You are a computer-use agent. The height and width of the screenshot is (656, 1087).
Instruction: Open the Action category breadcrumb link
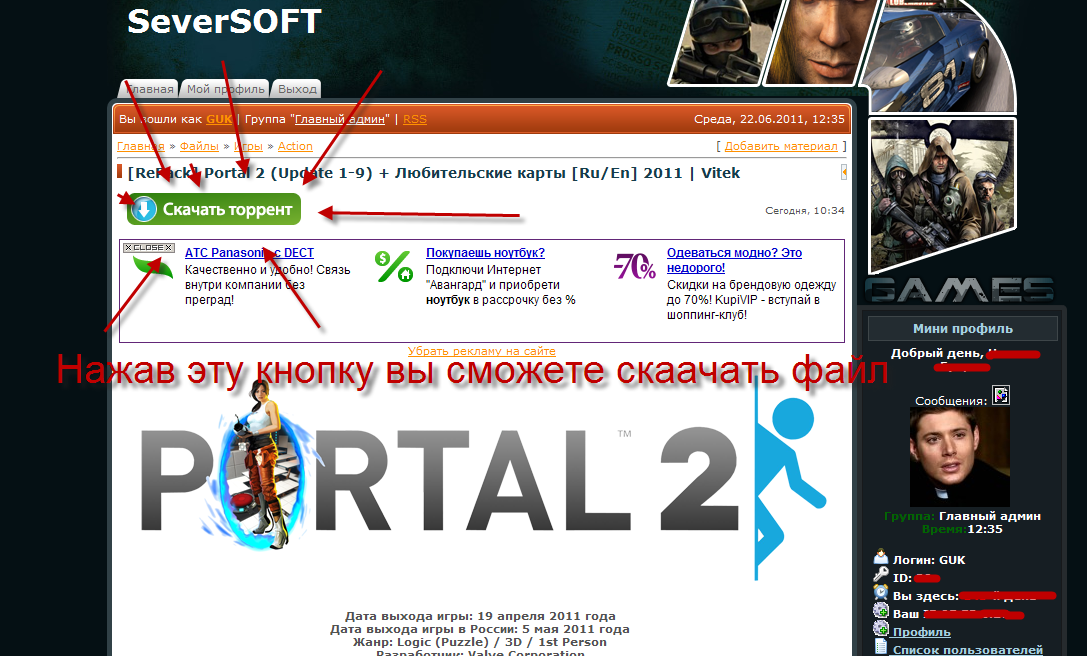point(295,146)
